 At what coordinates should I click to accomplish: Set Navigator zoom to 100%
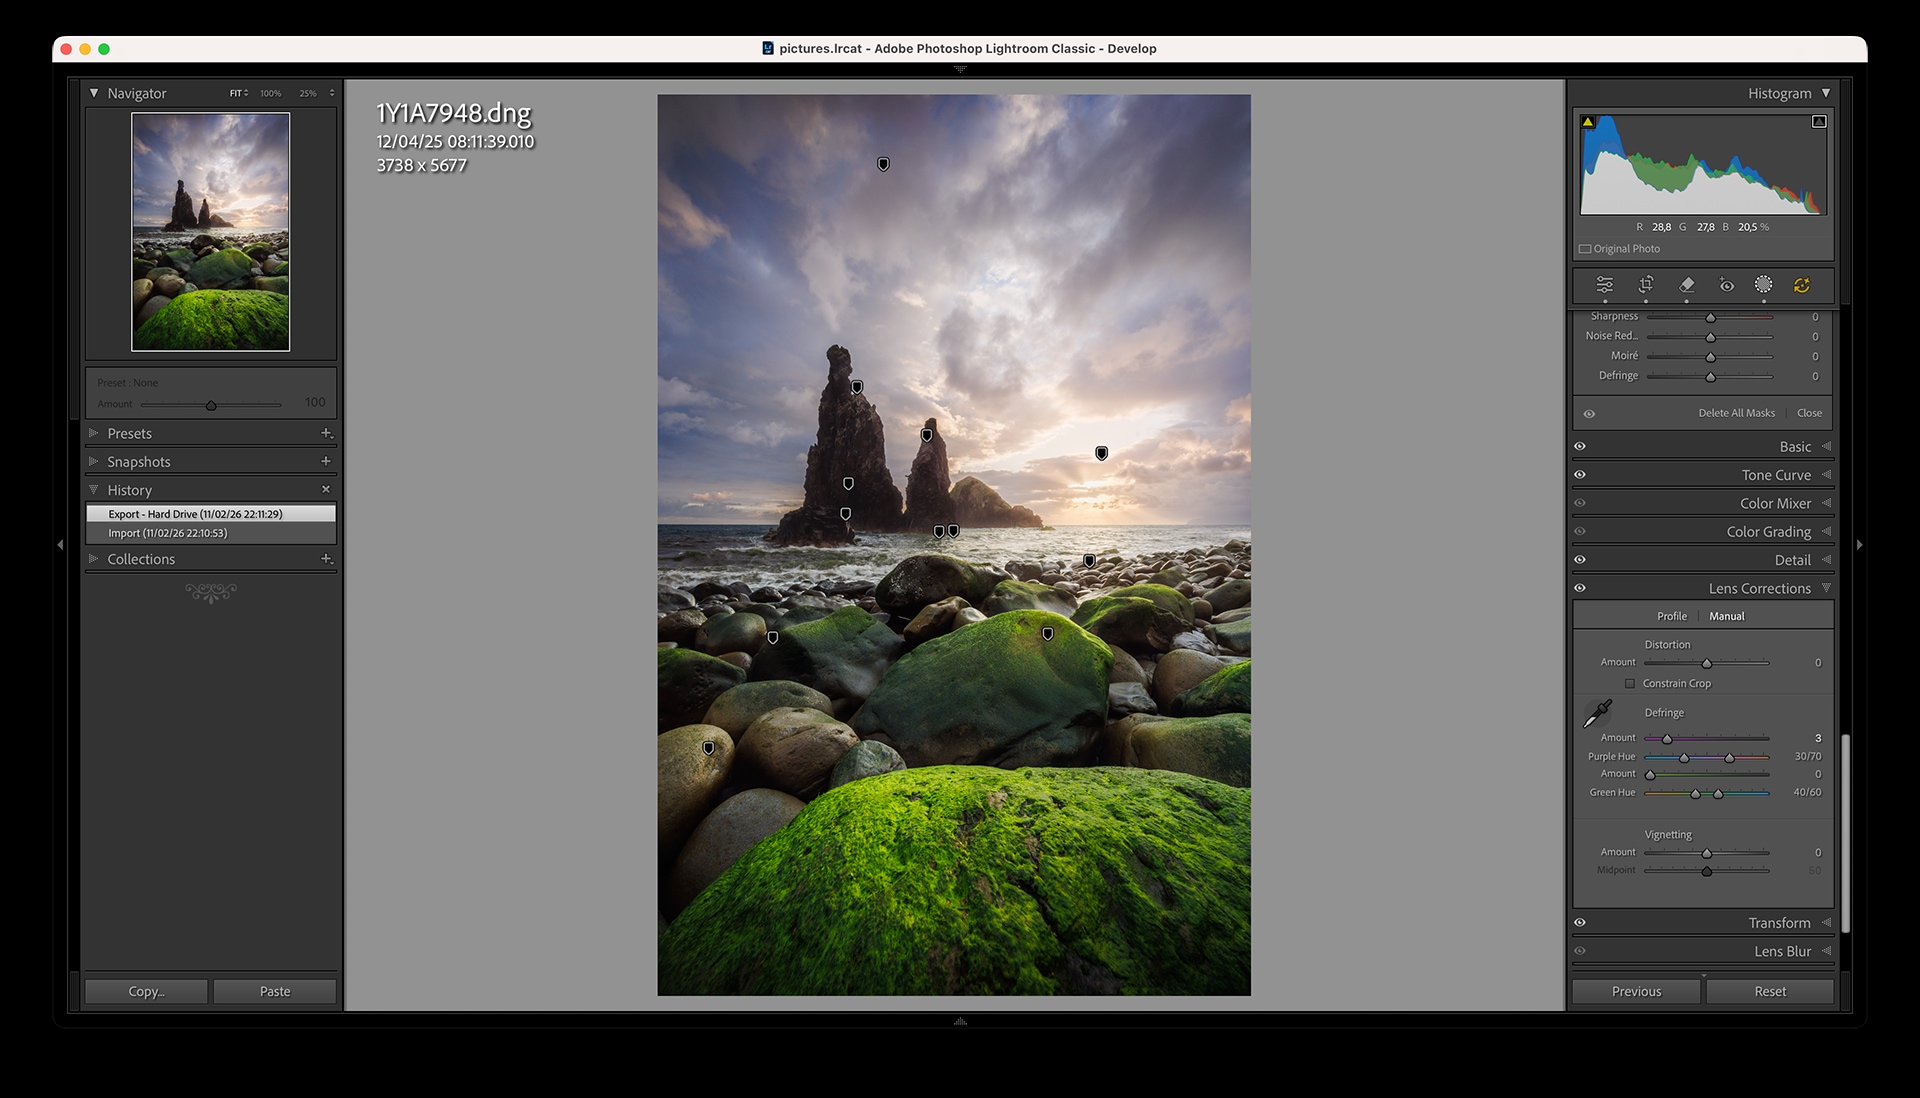coord(271,93)
